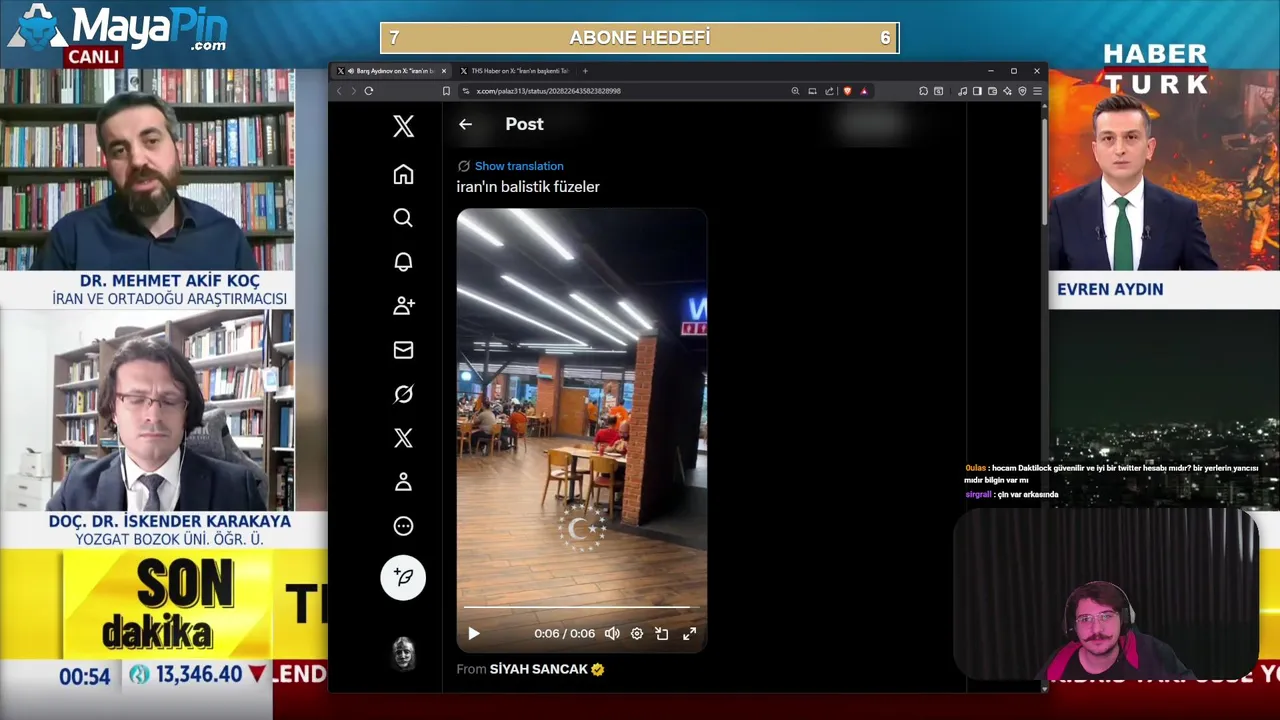Click Show translation link
1280x720 pixels.
pyautogui.click(x=519, y=166)
